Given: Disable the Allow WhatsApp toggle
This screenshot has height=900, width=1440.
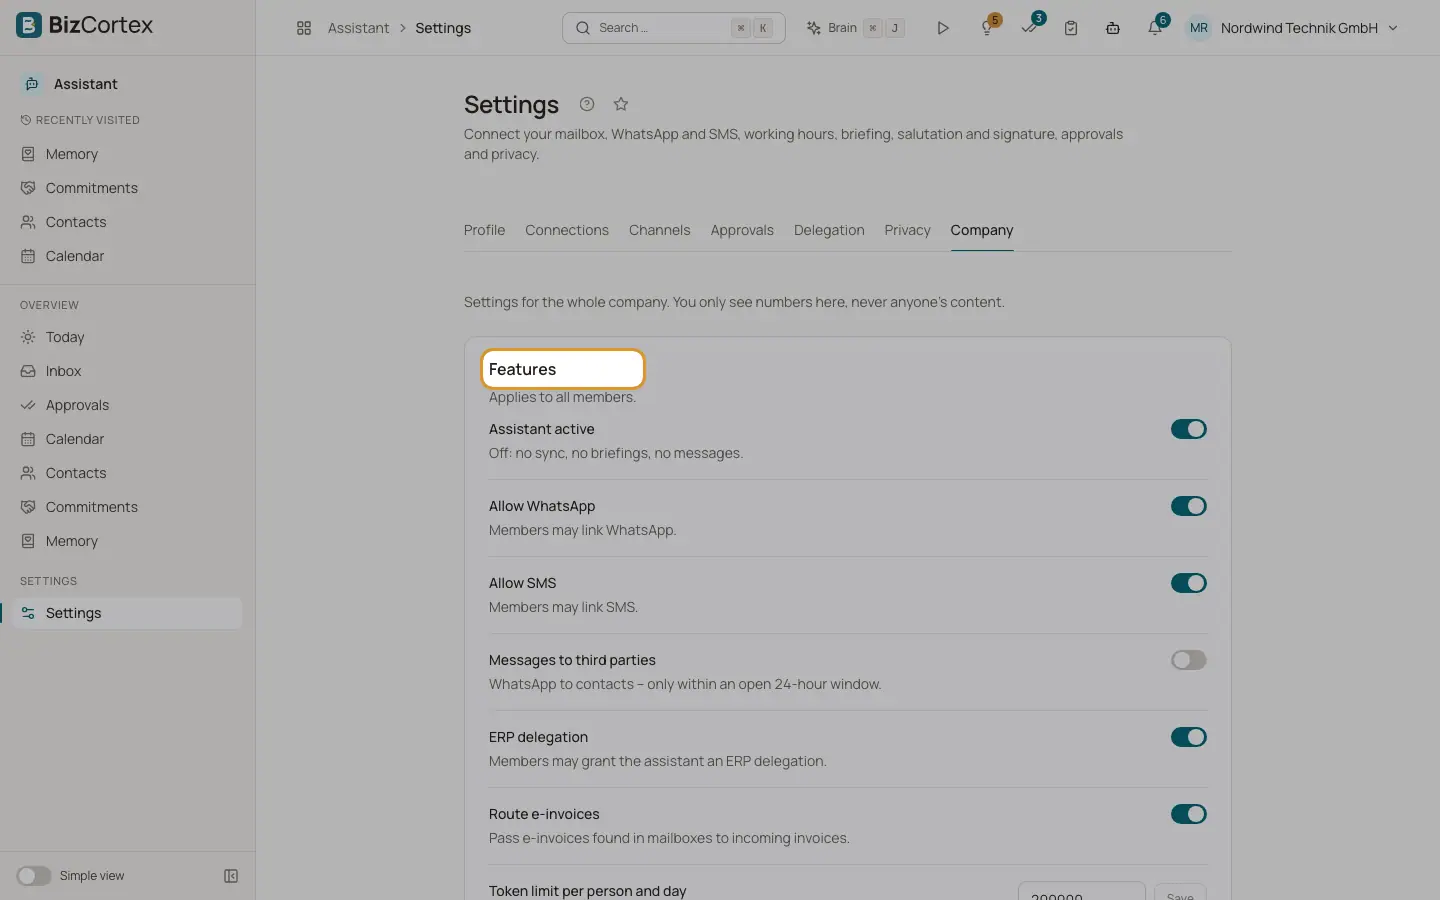Looking at the screenshot, I should point(1189,506).
